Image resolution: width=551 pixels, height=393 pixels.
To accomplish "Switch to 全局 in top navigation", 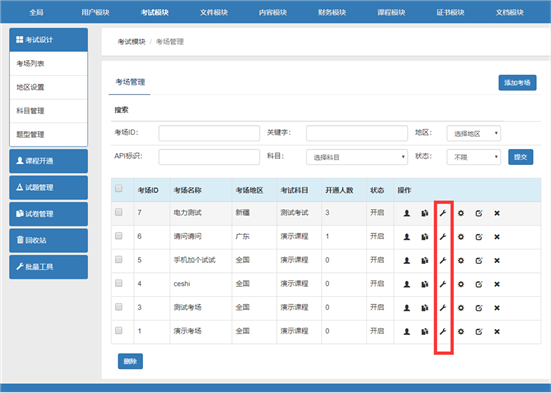I will pyautogui.click(x=37, y=12).
